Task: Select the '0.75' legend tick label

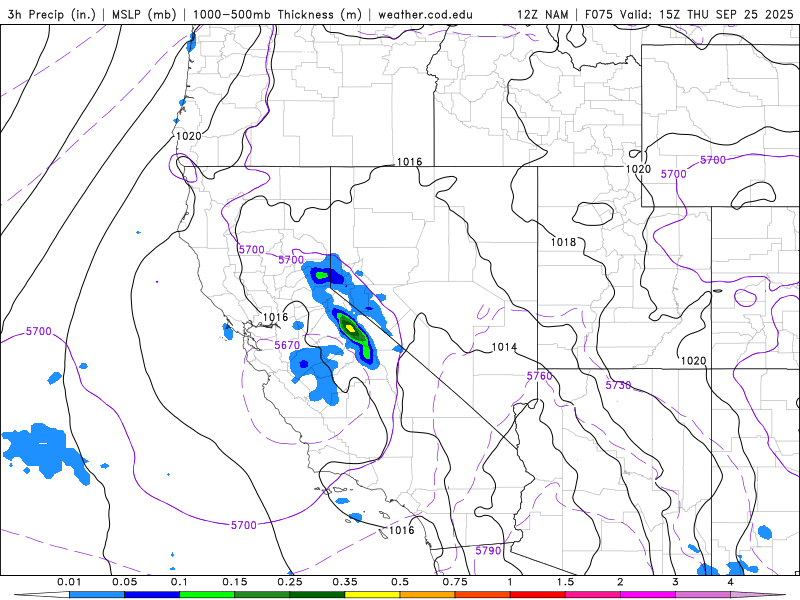Action: [x=455, y=582]
